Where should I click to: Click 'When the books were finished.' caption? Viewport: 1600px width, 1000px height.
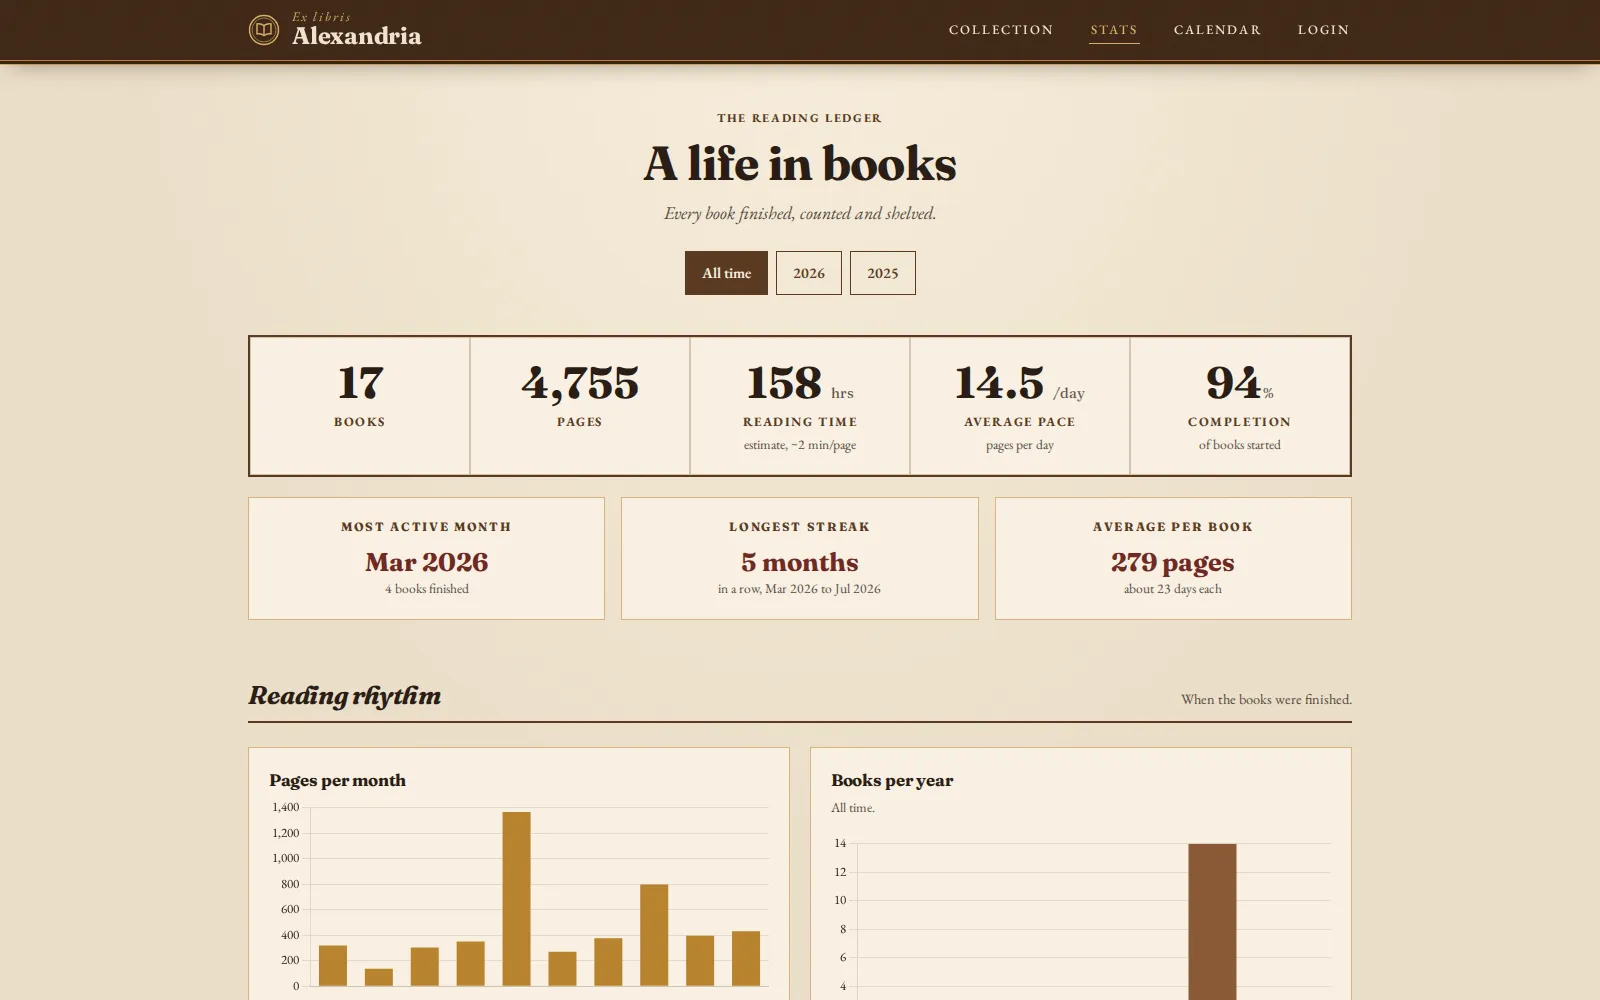(1266, 700)
